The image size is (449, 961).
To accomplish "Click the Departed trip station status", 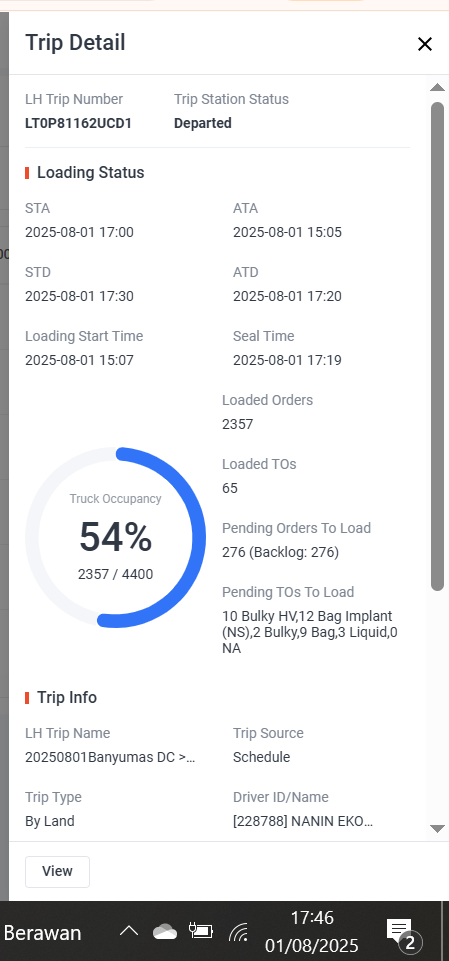I will [203, 123].
